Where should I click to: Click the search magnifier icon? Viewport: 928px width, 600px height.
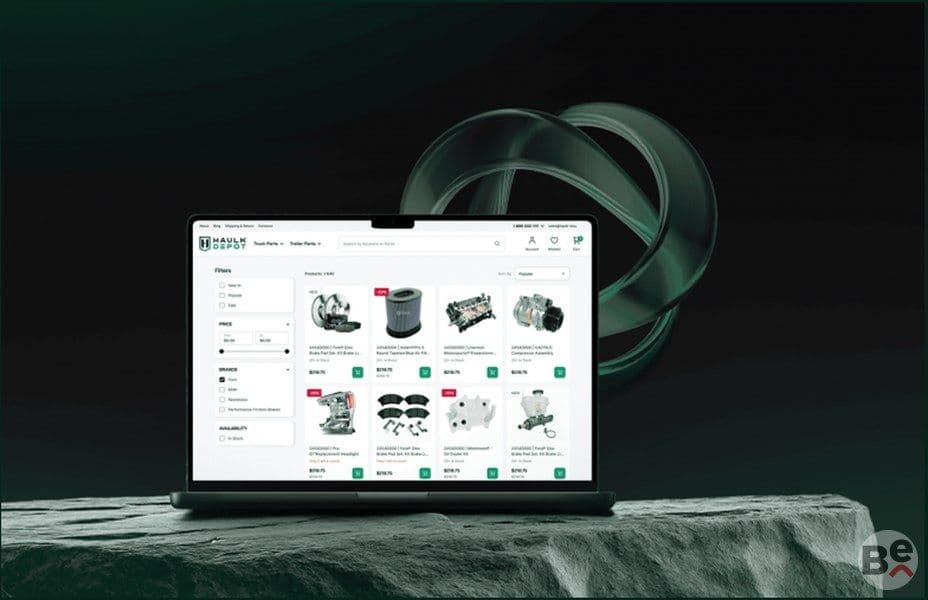point(497,244)
